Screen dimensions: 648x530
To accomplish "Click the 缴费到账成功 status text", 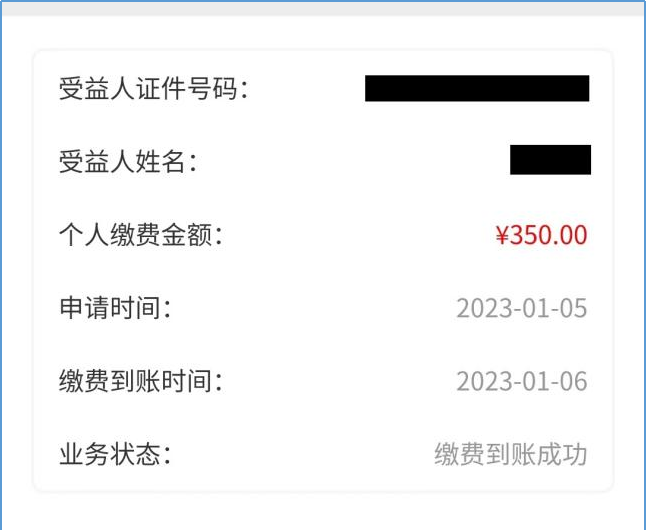I will coord(511,454).
